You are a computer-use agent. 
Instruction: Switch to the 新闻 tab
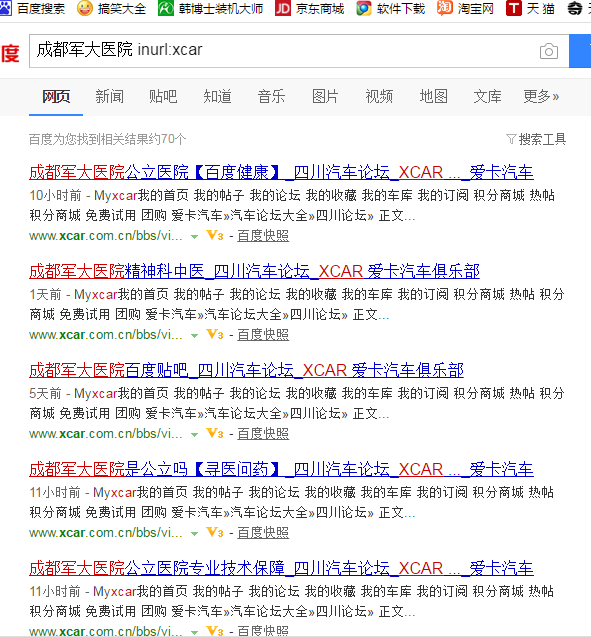(x=110, y=96)
